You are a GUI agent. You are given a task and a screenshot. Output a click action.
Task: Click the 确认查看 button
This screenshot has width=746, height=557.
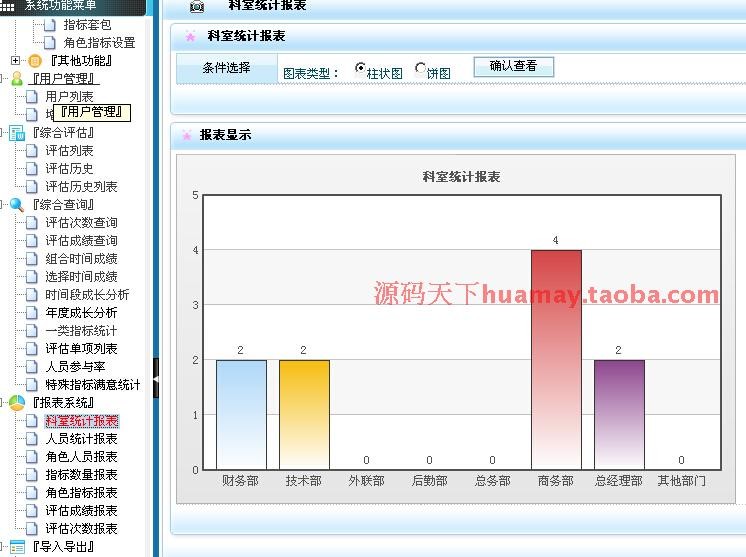point(513,66)
